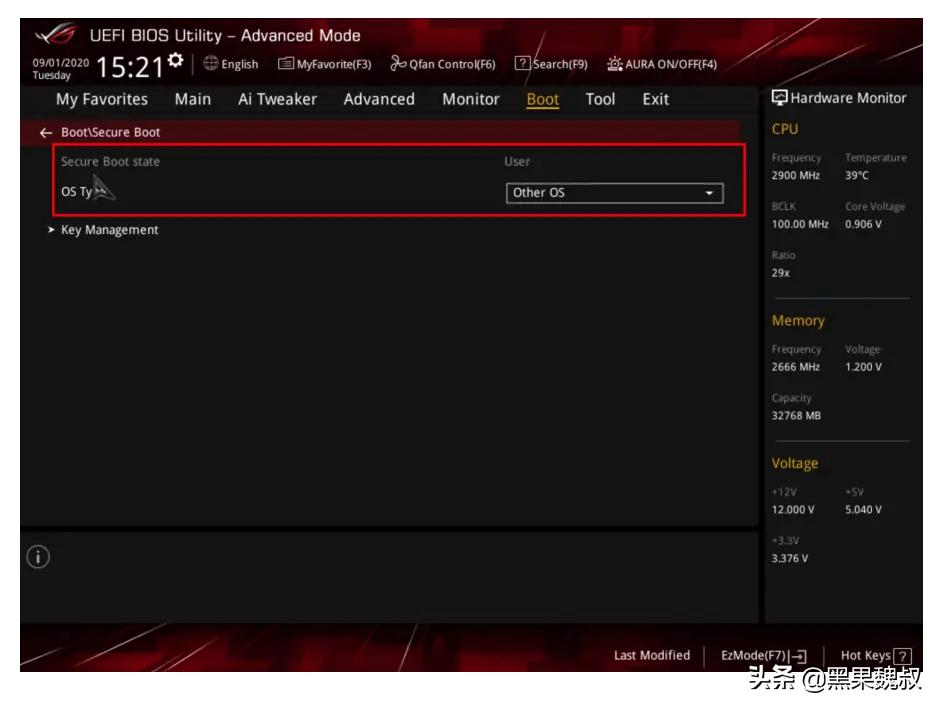This screenshot has height=711, width=942.
Task: Click the globe language icon
Action: point(210,63)
